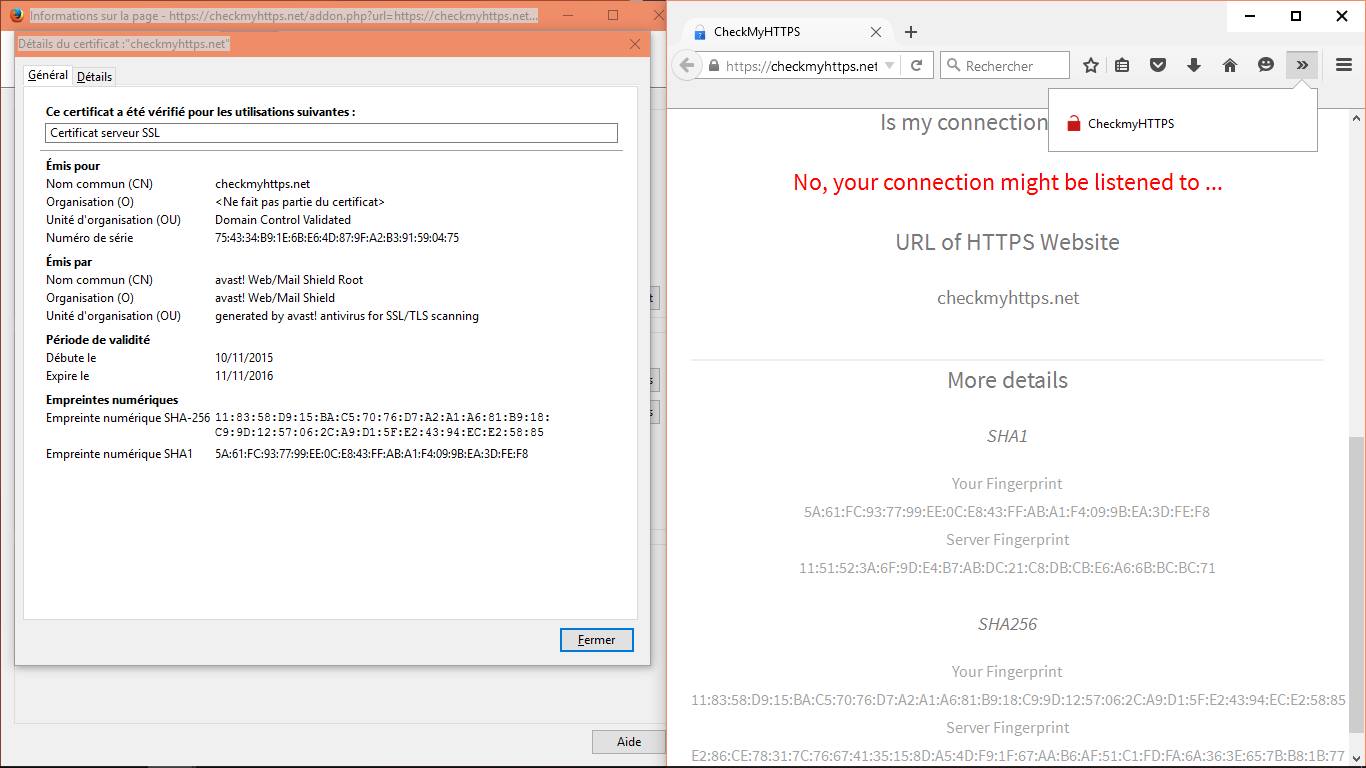Click SHA1 Server Fingerprint value 11:51:52
The height and width of the screenshot is (768, 1366).
pyautogui.click(x=1007, y=568)
